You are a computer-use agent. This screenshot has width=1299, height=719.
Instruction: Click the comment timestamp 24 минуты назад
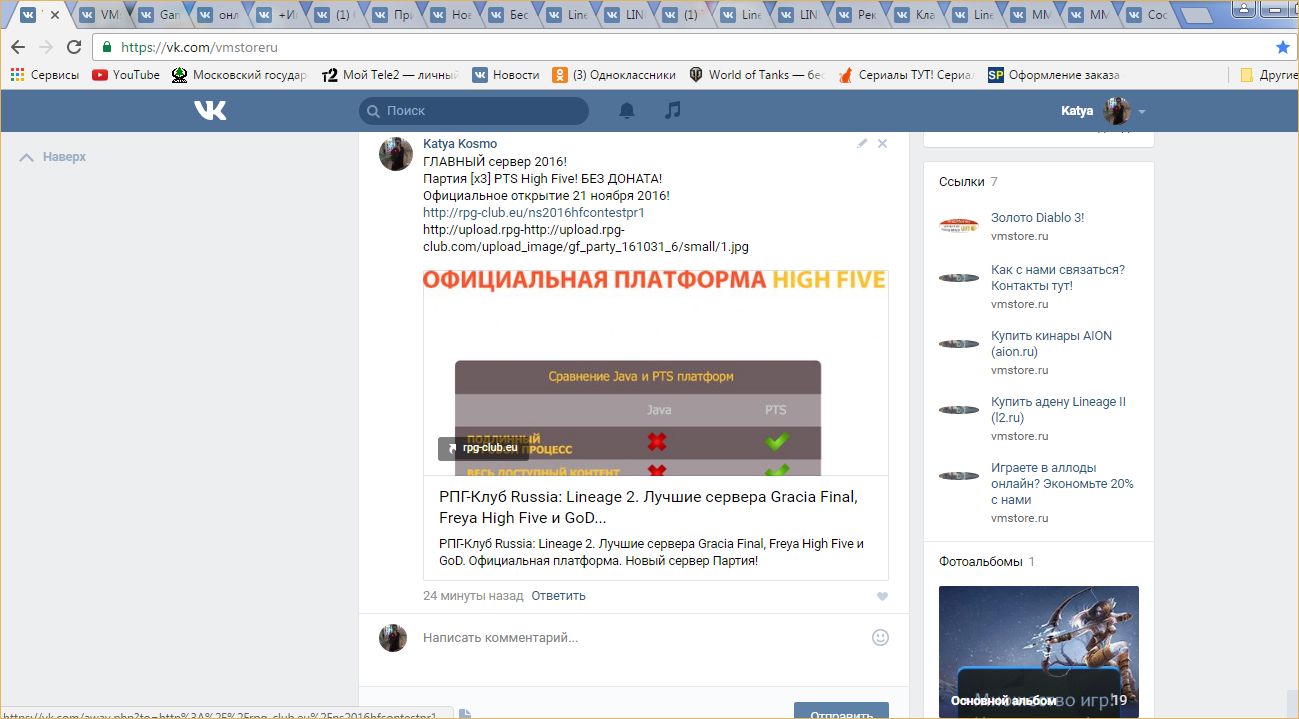click(x=473, y=596)
